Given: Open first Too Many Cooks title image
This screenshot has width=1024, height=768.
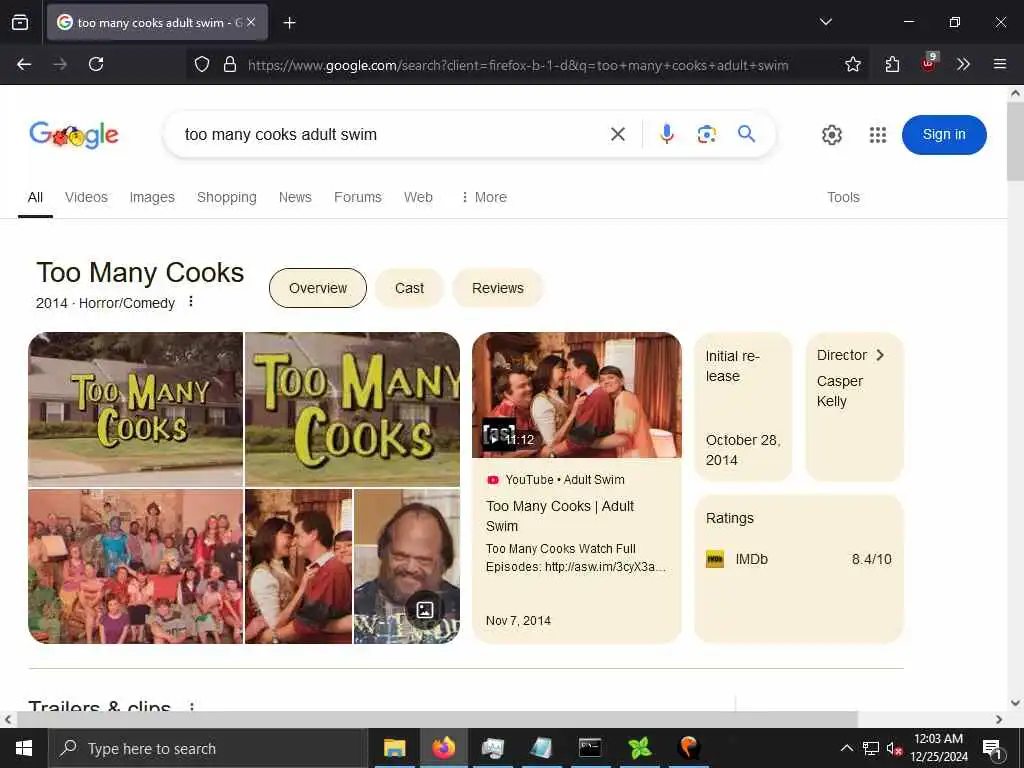Looking at the screenshot, I should coord(135,409).
